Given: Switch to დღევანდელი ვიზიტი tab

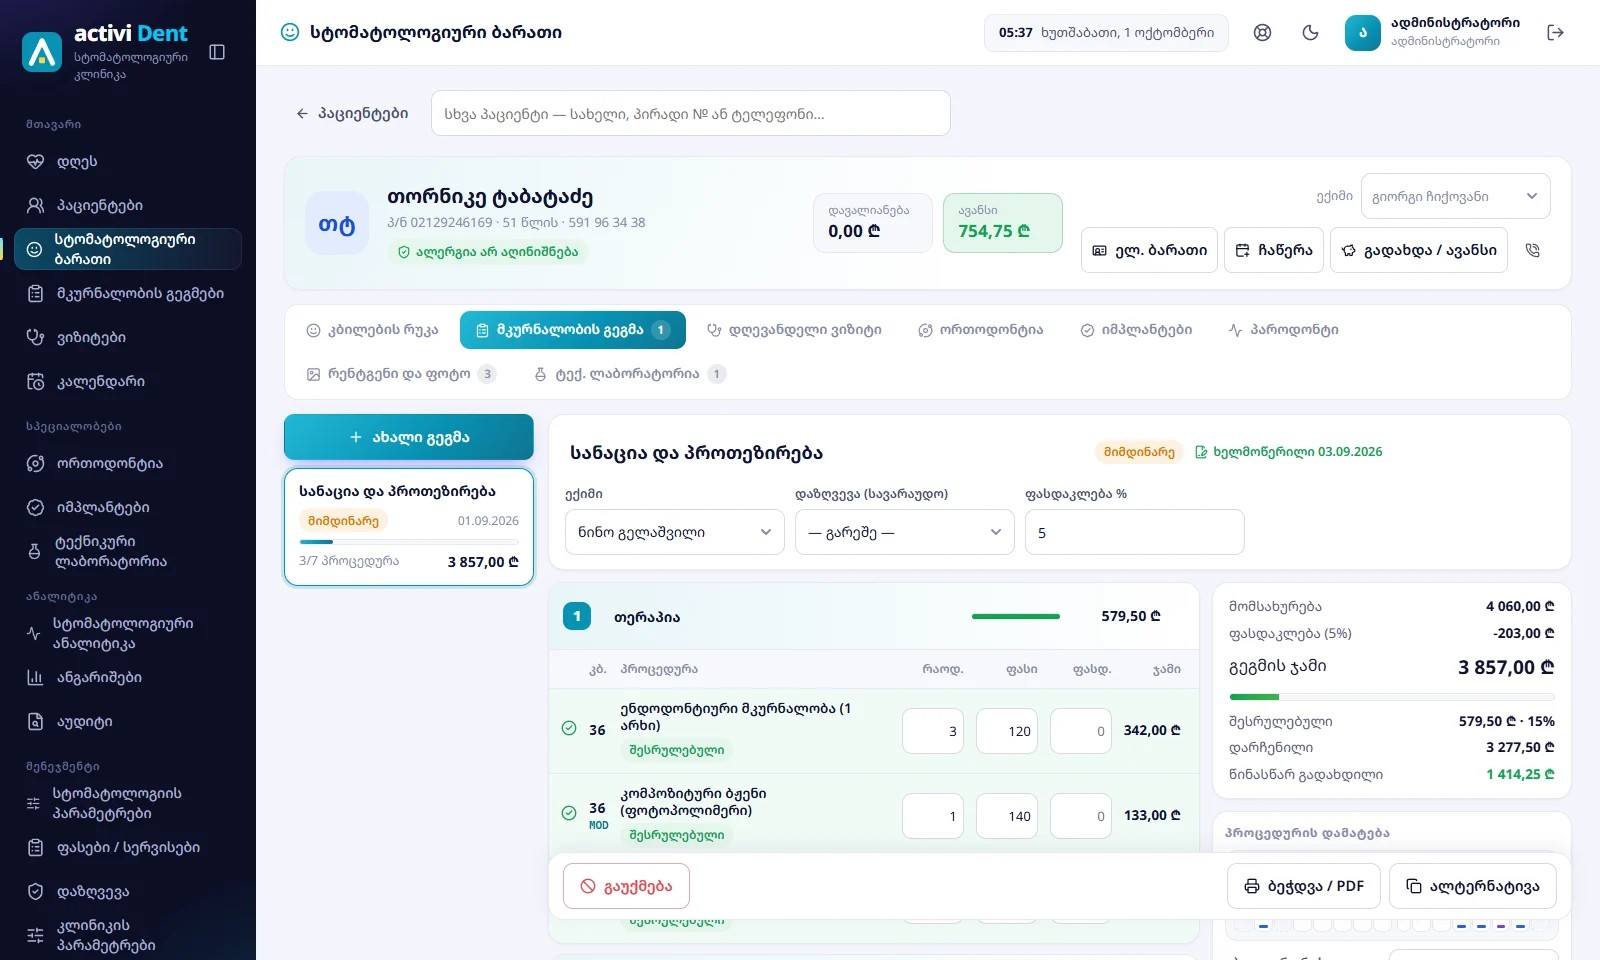Looking at the screenshot, I should [x=794, y=330].
